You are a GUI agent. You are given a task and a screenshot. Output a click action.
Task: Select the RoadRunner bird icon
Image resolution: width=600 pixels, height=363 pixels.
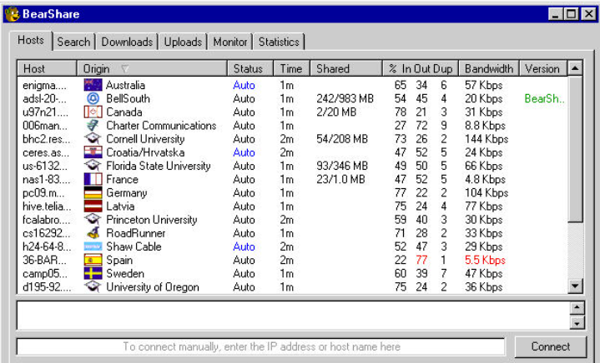coord(93,233)
